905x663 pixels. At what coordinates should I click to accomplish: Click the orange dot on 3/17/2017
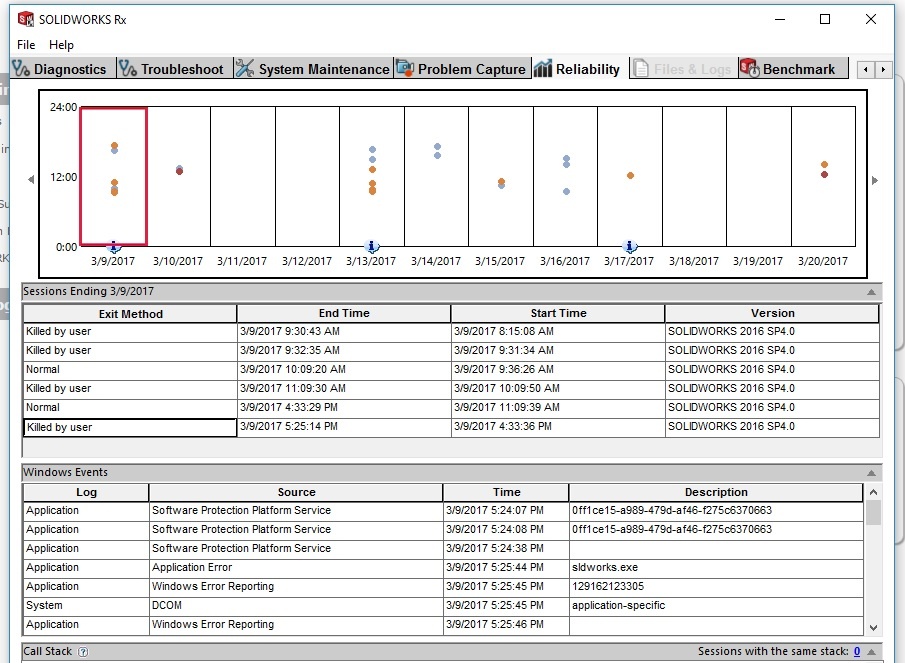[630, 175]
